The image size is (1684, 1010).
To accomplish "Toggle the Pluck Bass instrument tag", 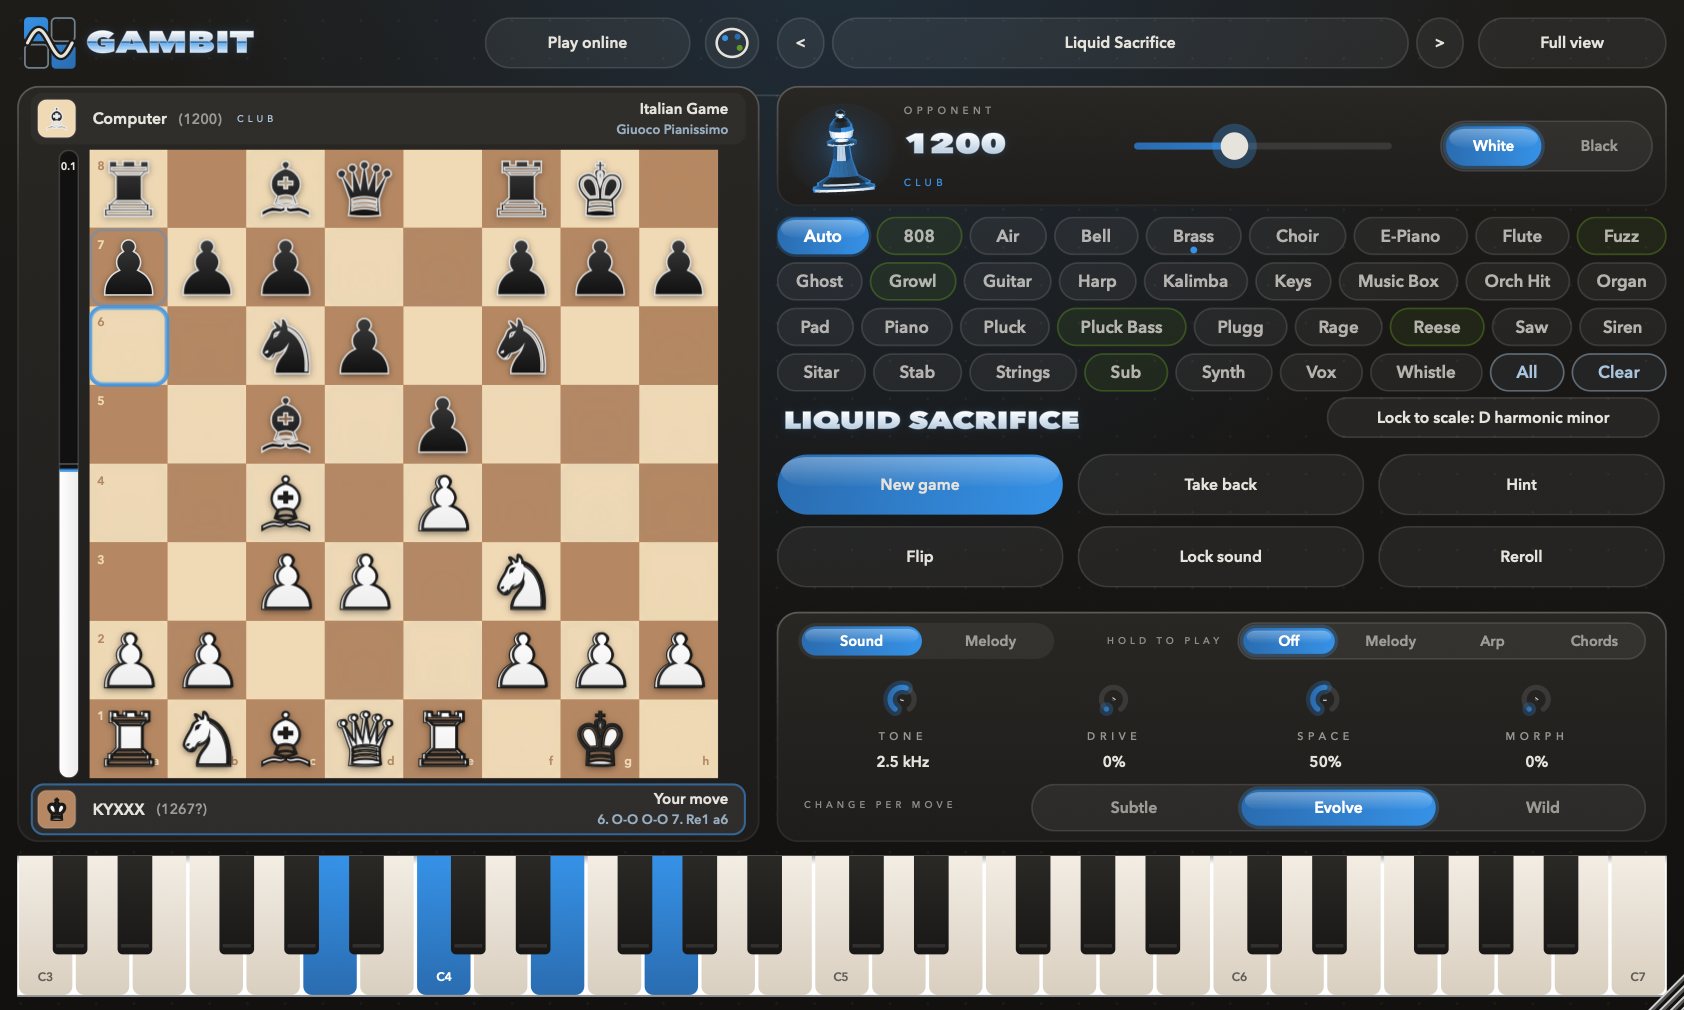I will click(1120, 327).
